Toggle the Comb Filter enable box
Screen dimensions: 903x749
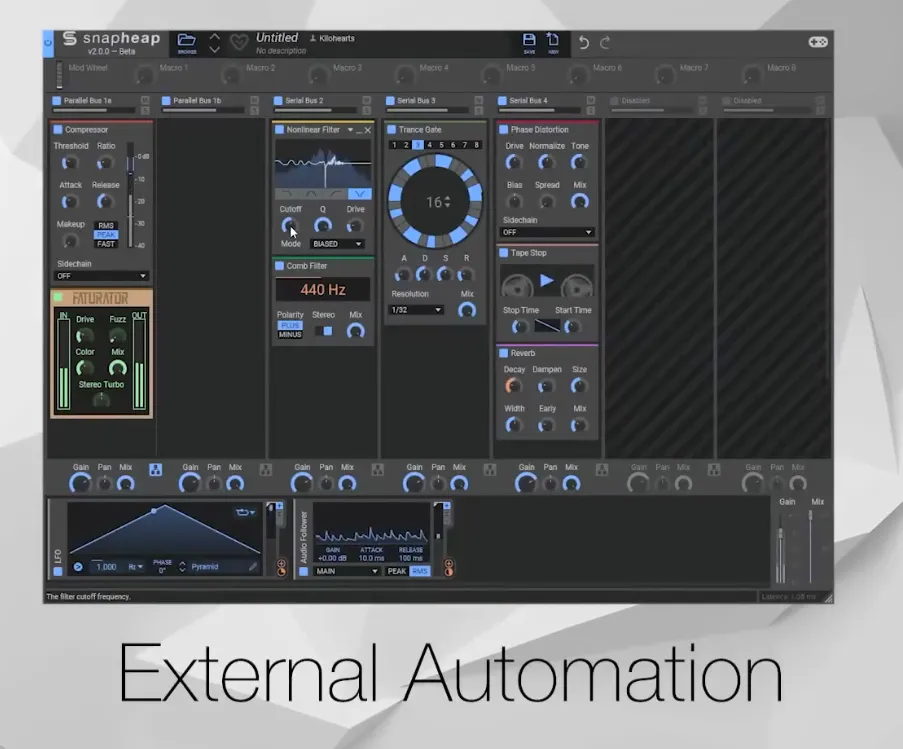point(279,266)
